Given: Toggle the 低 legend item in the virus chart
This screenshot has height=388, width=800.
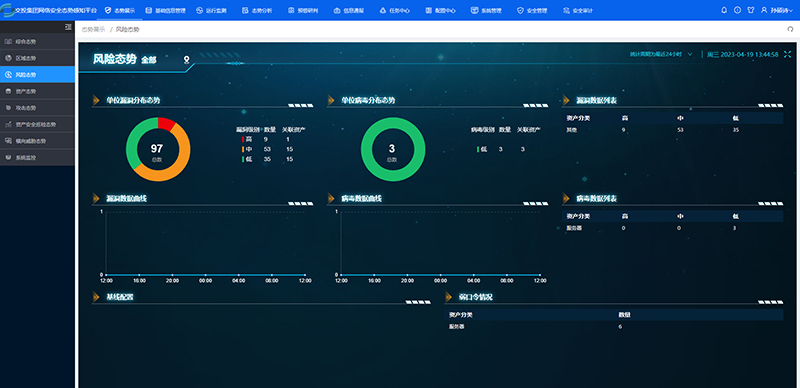Looking at the screenshot, I should coord(482,149).
